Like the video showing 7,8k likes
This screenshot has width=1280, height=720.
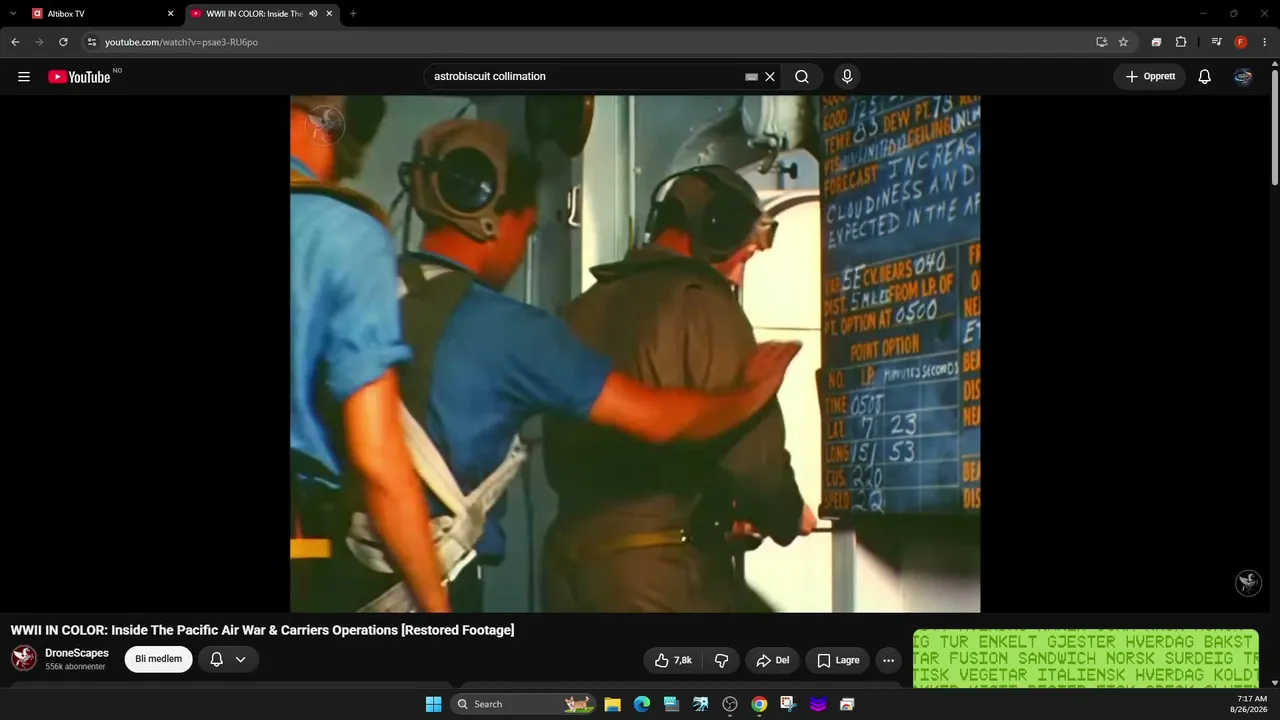[673, 660]
